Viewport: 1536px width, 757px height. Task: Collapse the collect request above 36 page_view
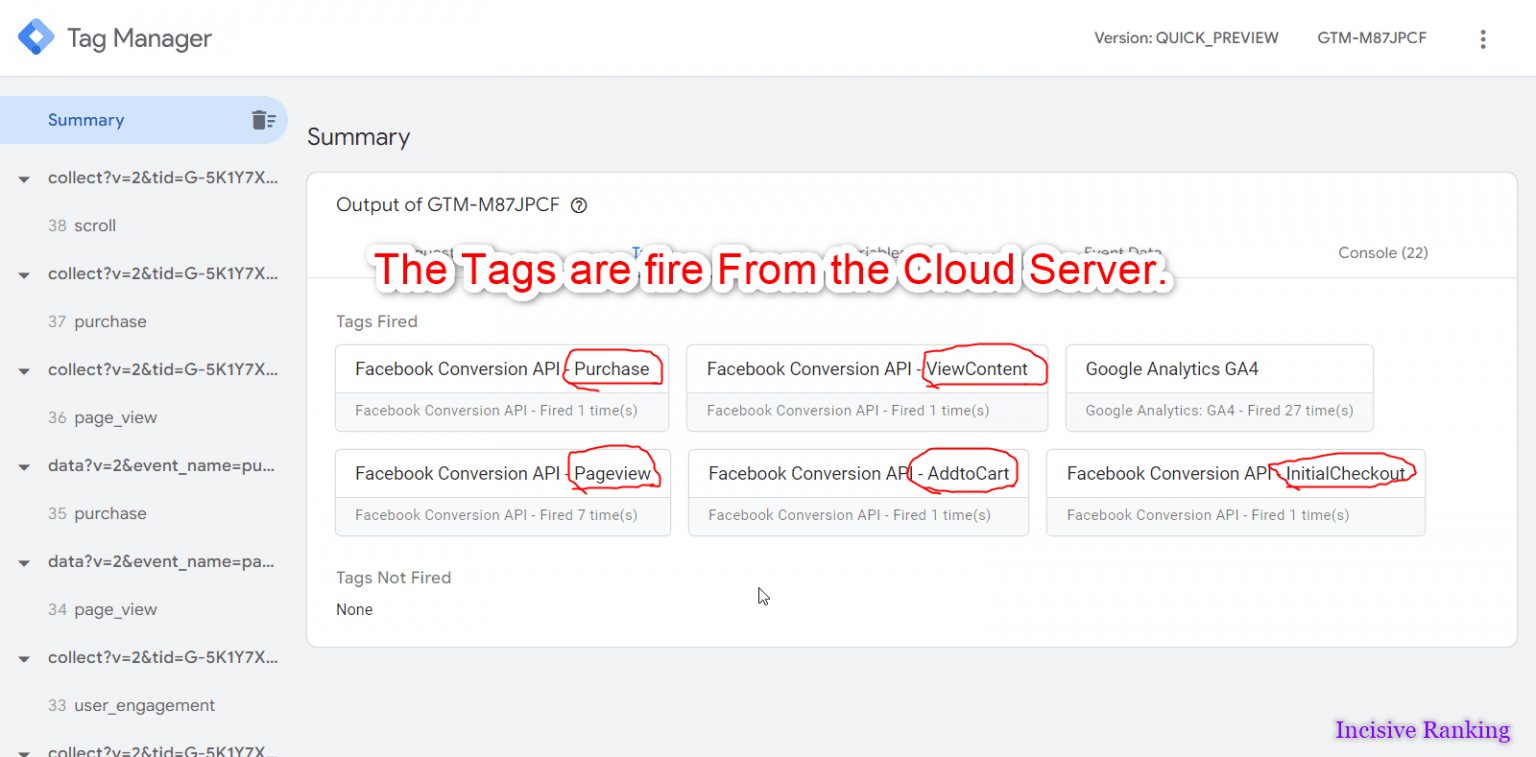point(24,371)
